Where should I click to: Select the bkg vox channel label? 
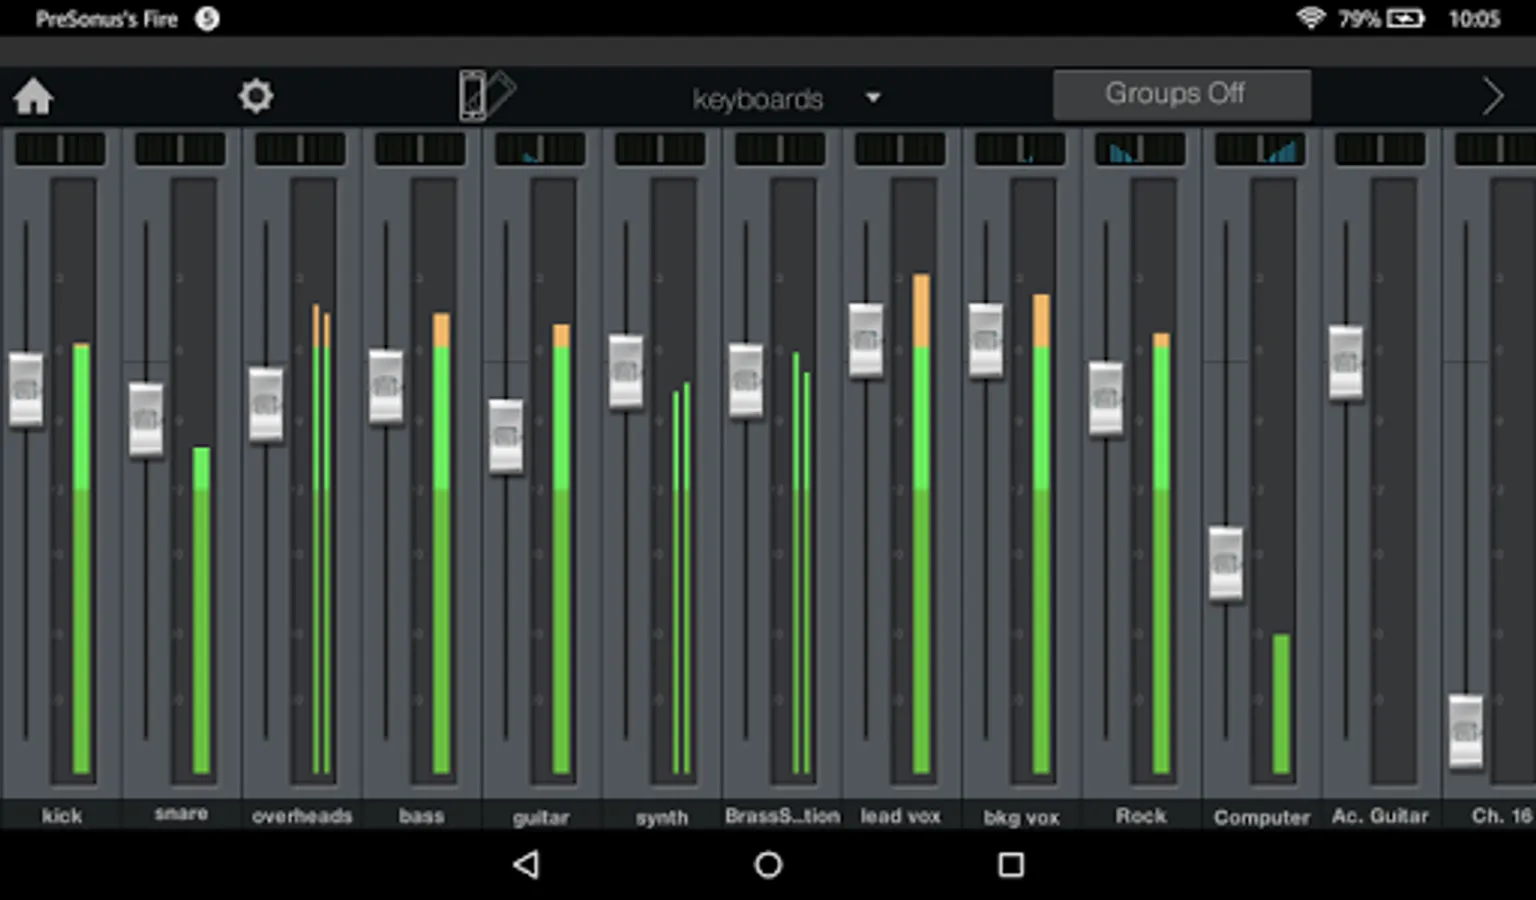coord(1021,817)
